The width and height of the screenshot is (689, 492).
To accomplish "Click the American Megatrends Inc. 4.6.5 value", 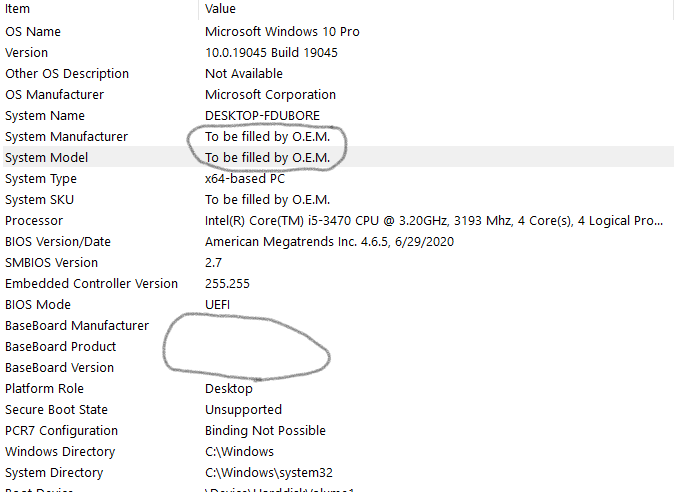I will pos(329,242).
